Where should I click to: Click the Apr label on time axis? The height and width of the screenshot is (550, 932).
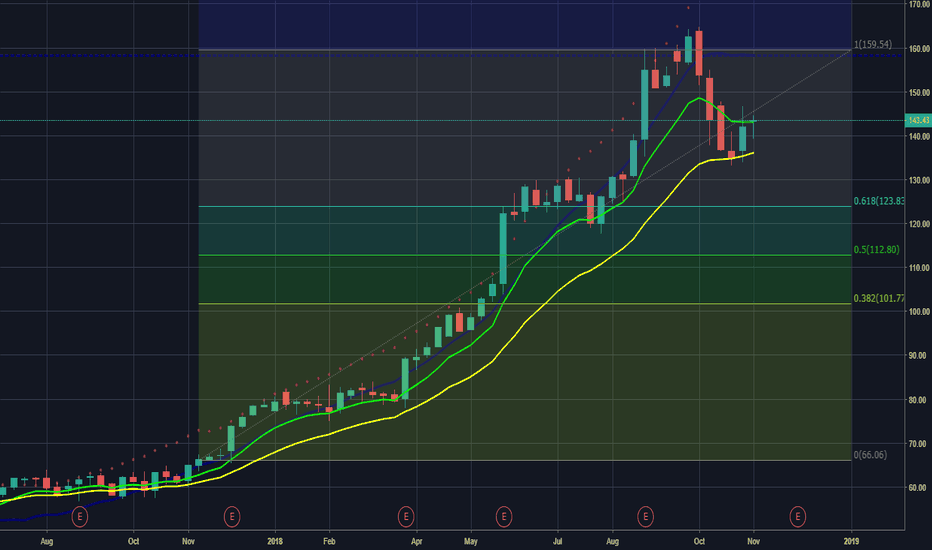tap(417, 542)
